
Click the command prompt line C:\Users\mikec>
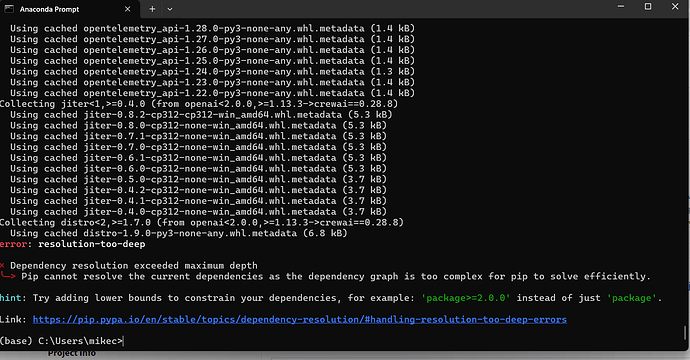click(62, 341)
